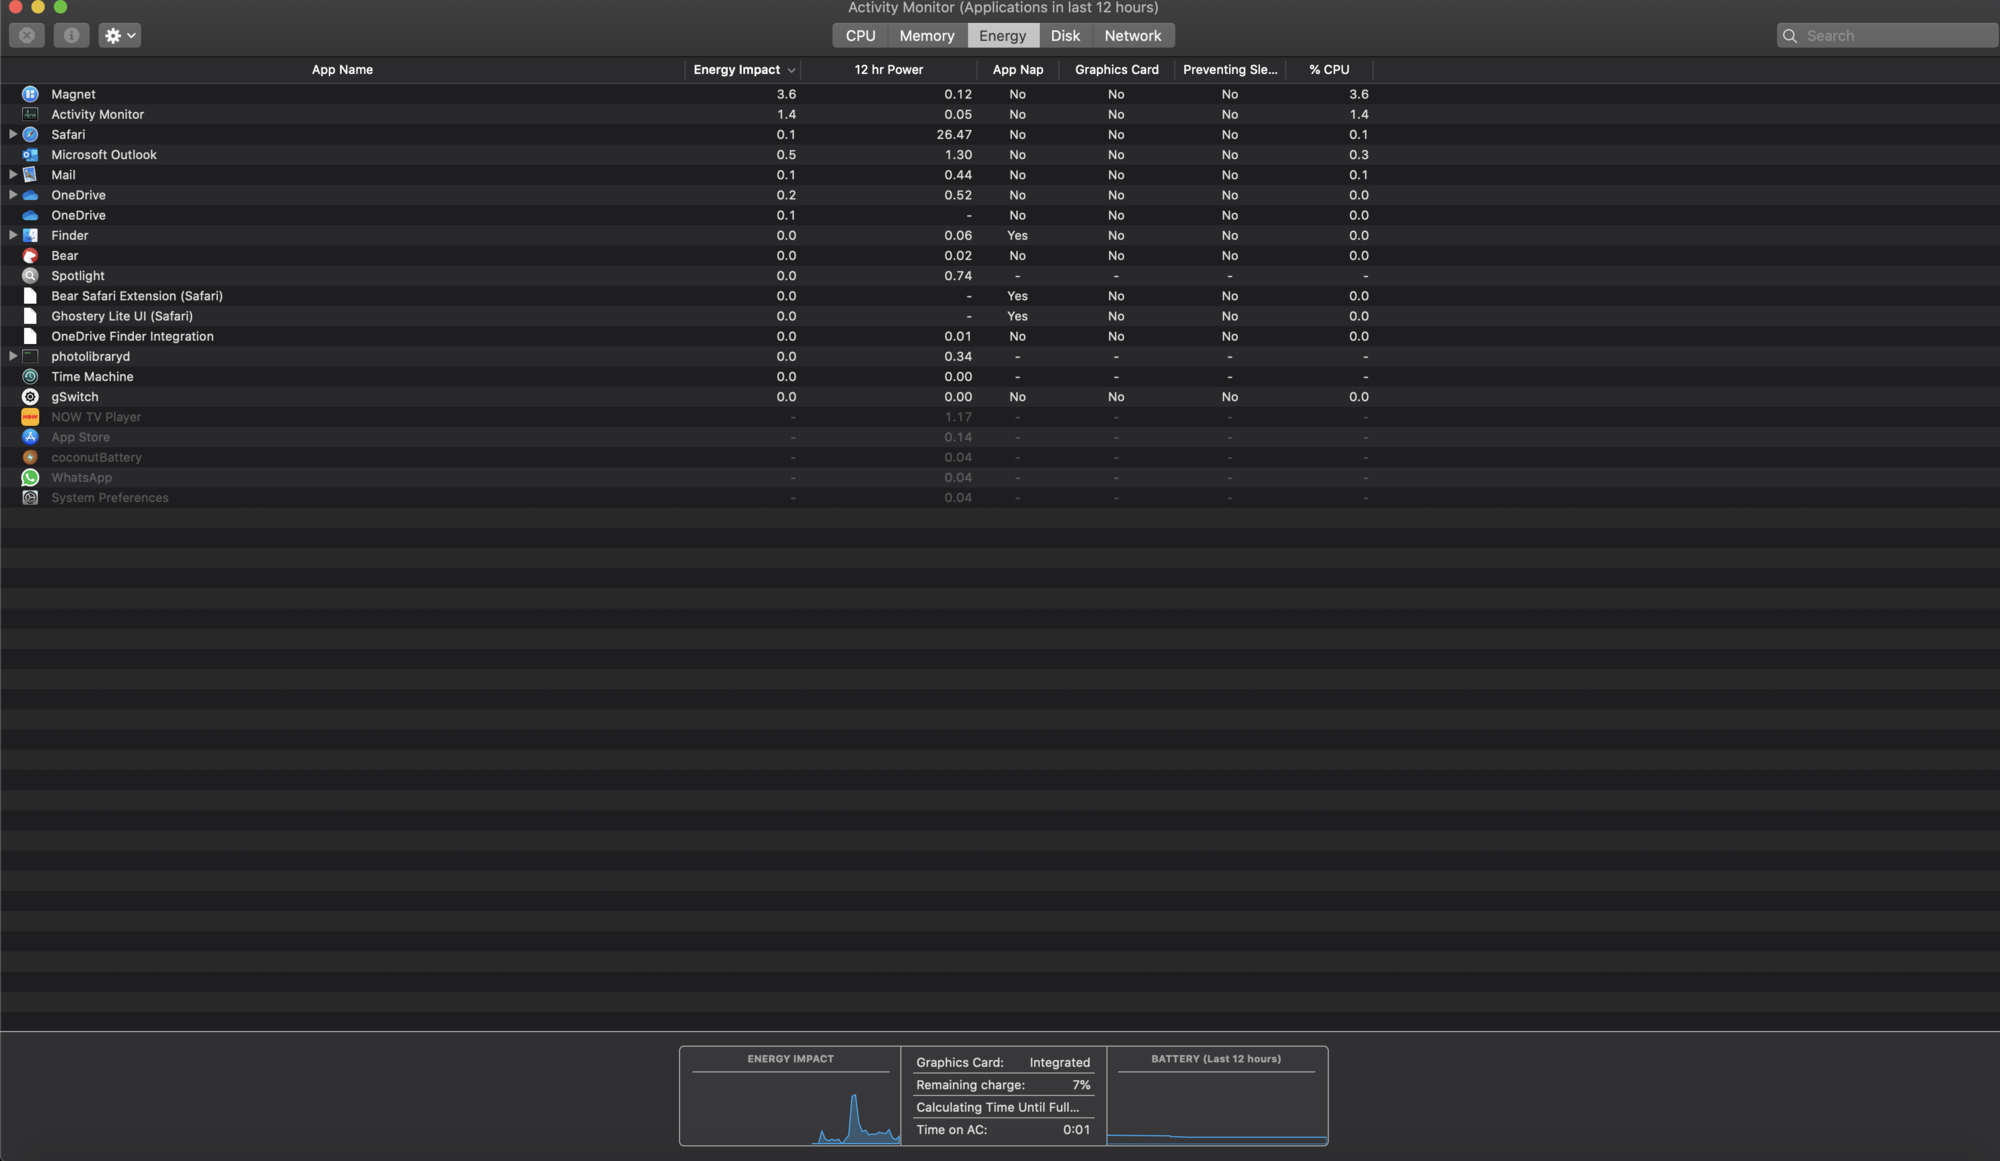The height and width of the screenshot is (1161, 2000).
Task: Click the Finder app icon
Action: click(x=30, y=235)
